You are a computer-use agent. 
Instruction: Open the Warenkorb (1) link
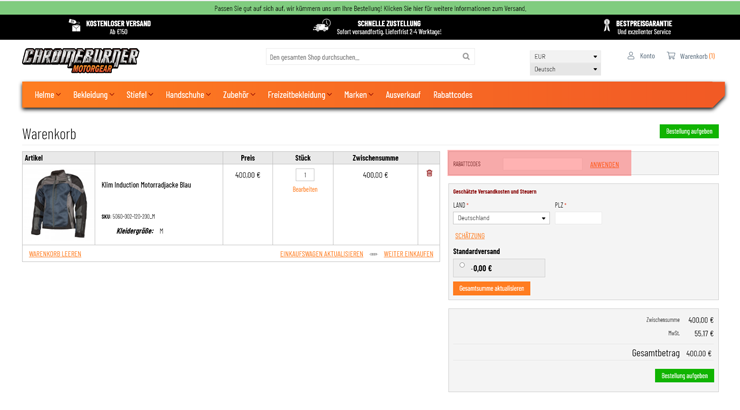pyautogui.click(x=697, y=56)
